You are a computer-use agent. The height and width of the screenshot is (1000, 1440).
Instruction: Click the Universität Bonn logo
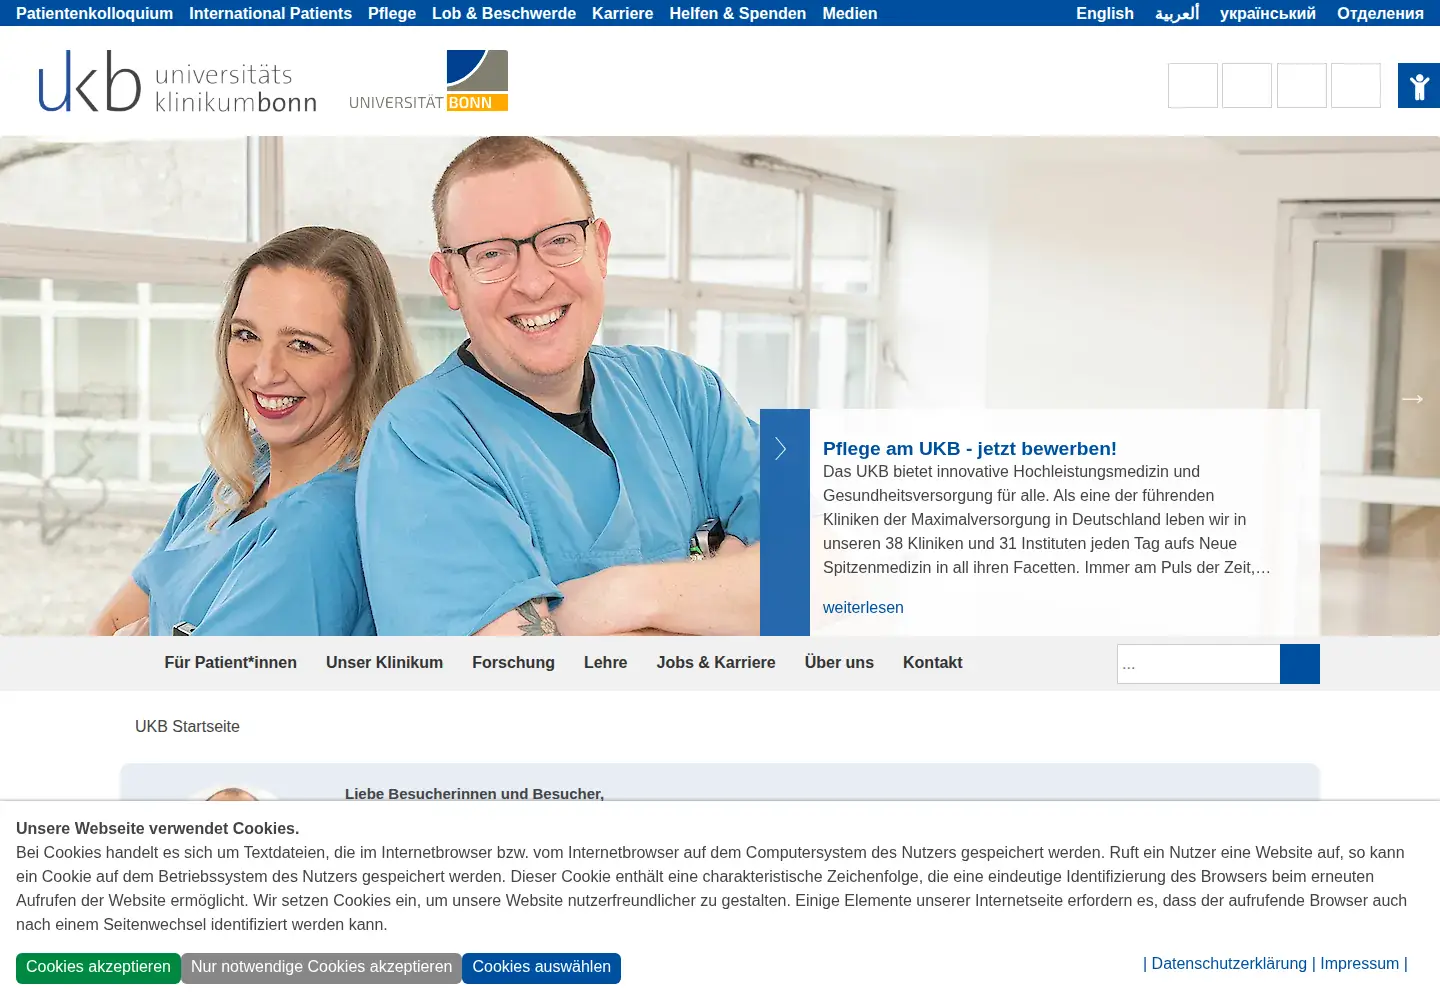pos(429,81)
